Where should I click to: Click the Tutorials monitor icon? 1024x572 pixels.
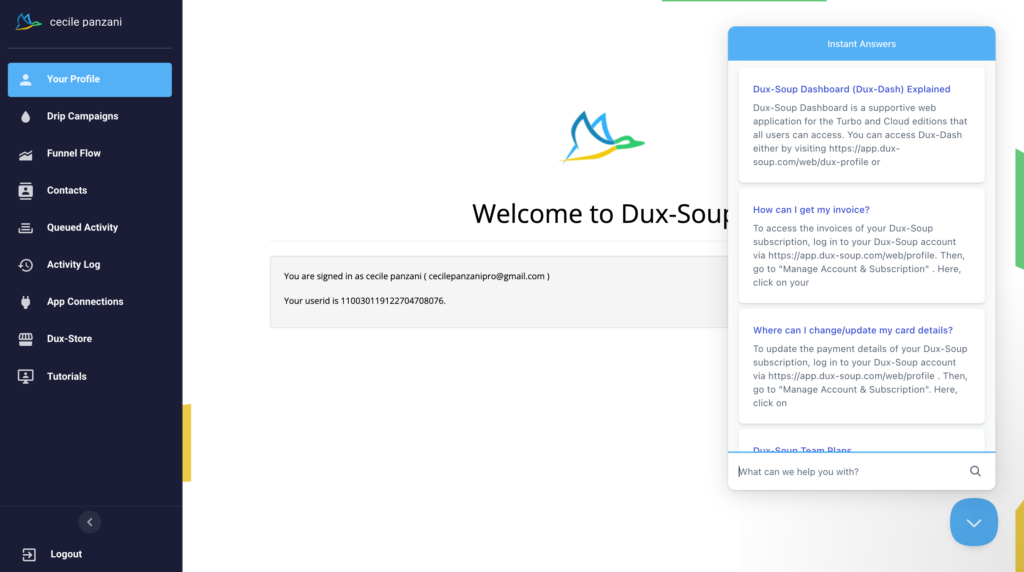25,376
